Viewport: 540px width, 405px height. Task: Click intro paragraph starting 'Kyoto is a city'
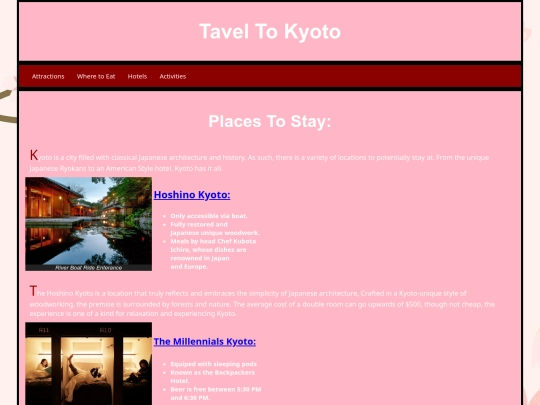[x=259, y=160]
